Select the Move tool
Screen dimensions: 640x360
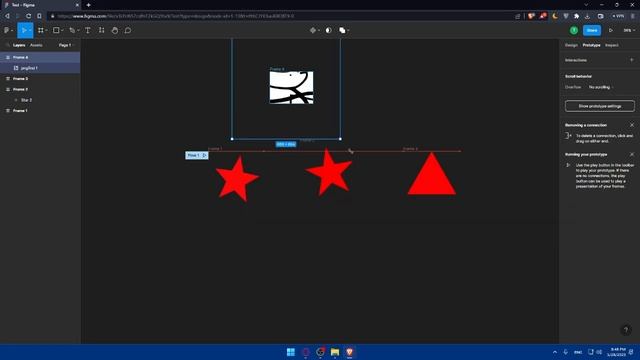(x=24, y=30)
